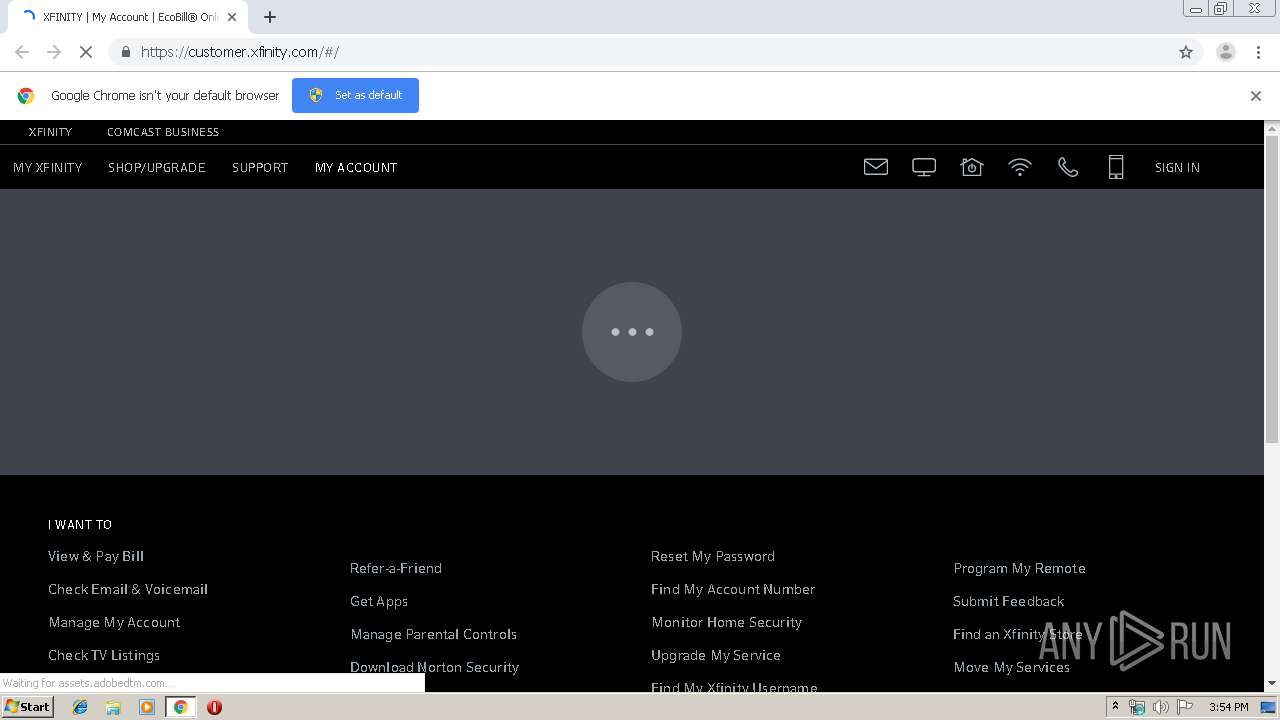Screen dimensions: 1280x720
Task: Open red Opera icon in taskbar
Action: [x=214, y=707]
